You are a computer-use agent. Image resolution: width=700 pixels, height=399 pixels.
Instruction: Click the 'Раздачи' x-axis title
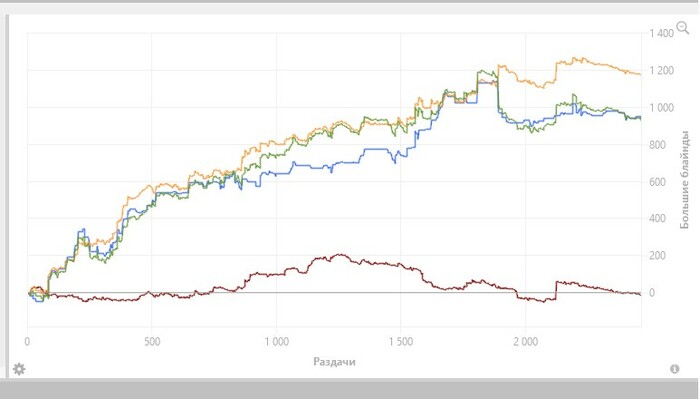pyautogui.click(x=334, y=362)
